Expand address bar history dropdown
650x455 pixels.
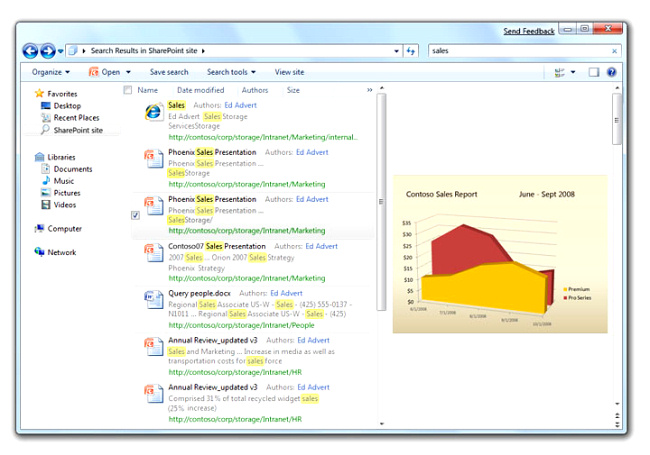pos(396,51)
